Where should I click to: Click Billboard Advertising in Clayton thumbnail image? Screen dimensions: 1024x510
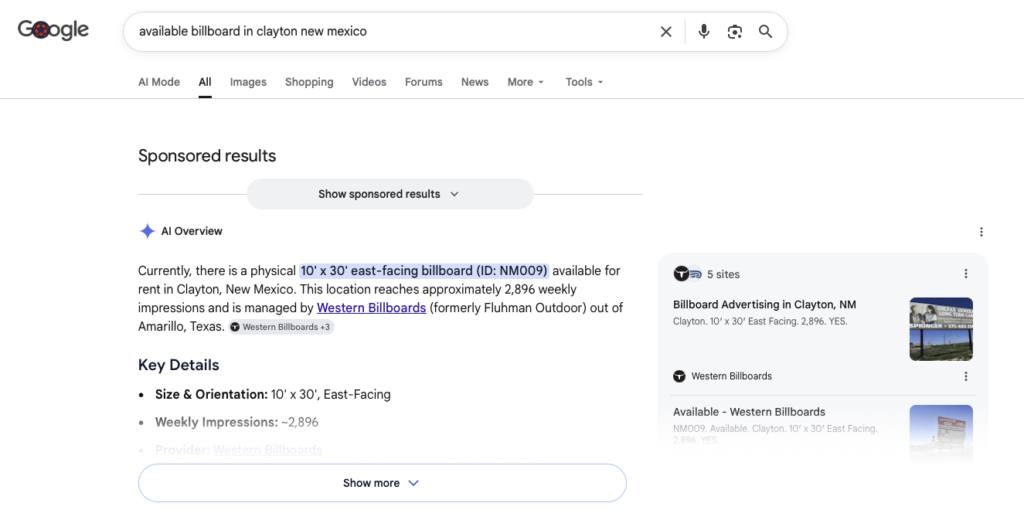(x=941, y=329)
